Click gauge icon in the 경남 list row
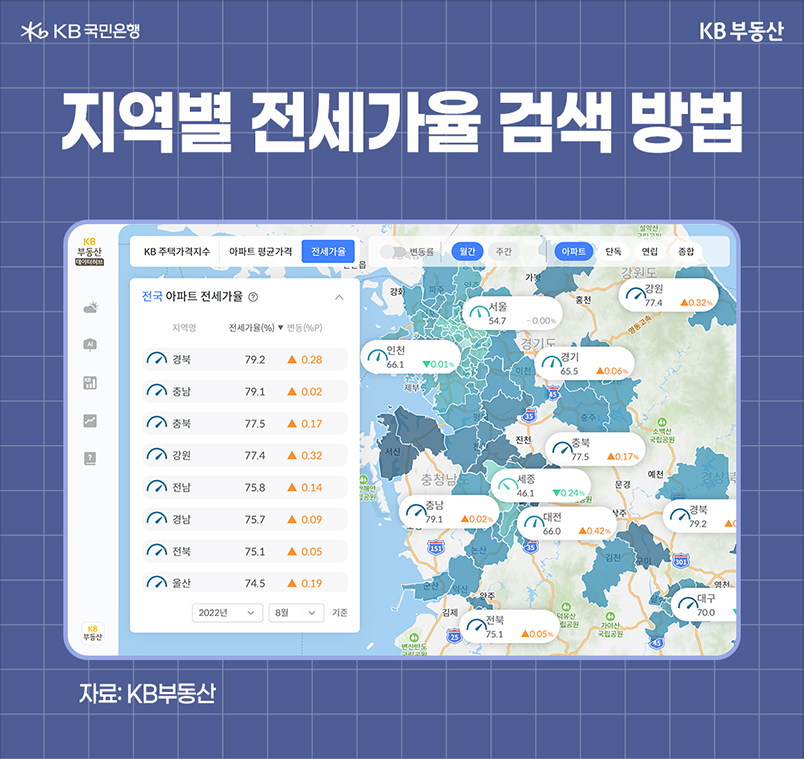Viewport: 804px width, 759px height. (157, 518)
